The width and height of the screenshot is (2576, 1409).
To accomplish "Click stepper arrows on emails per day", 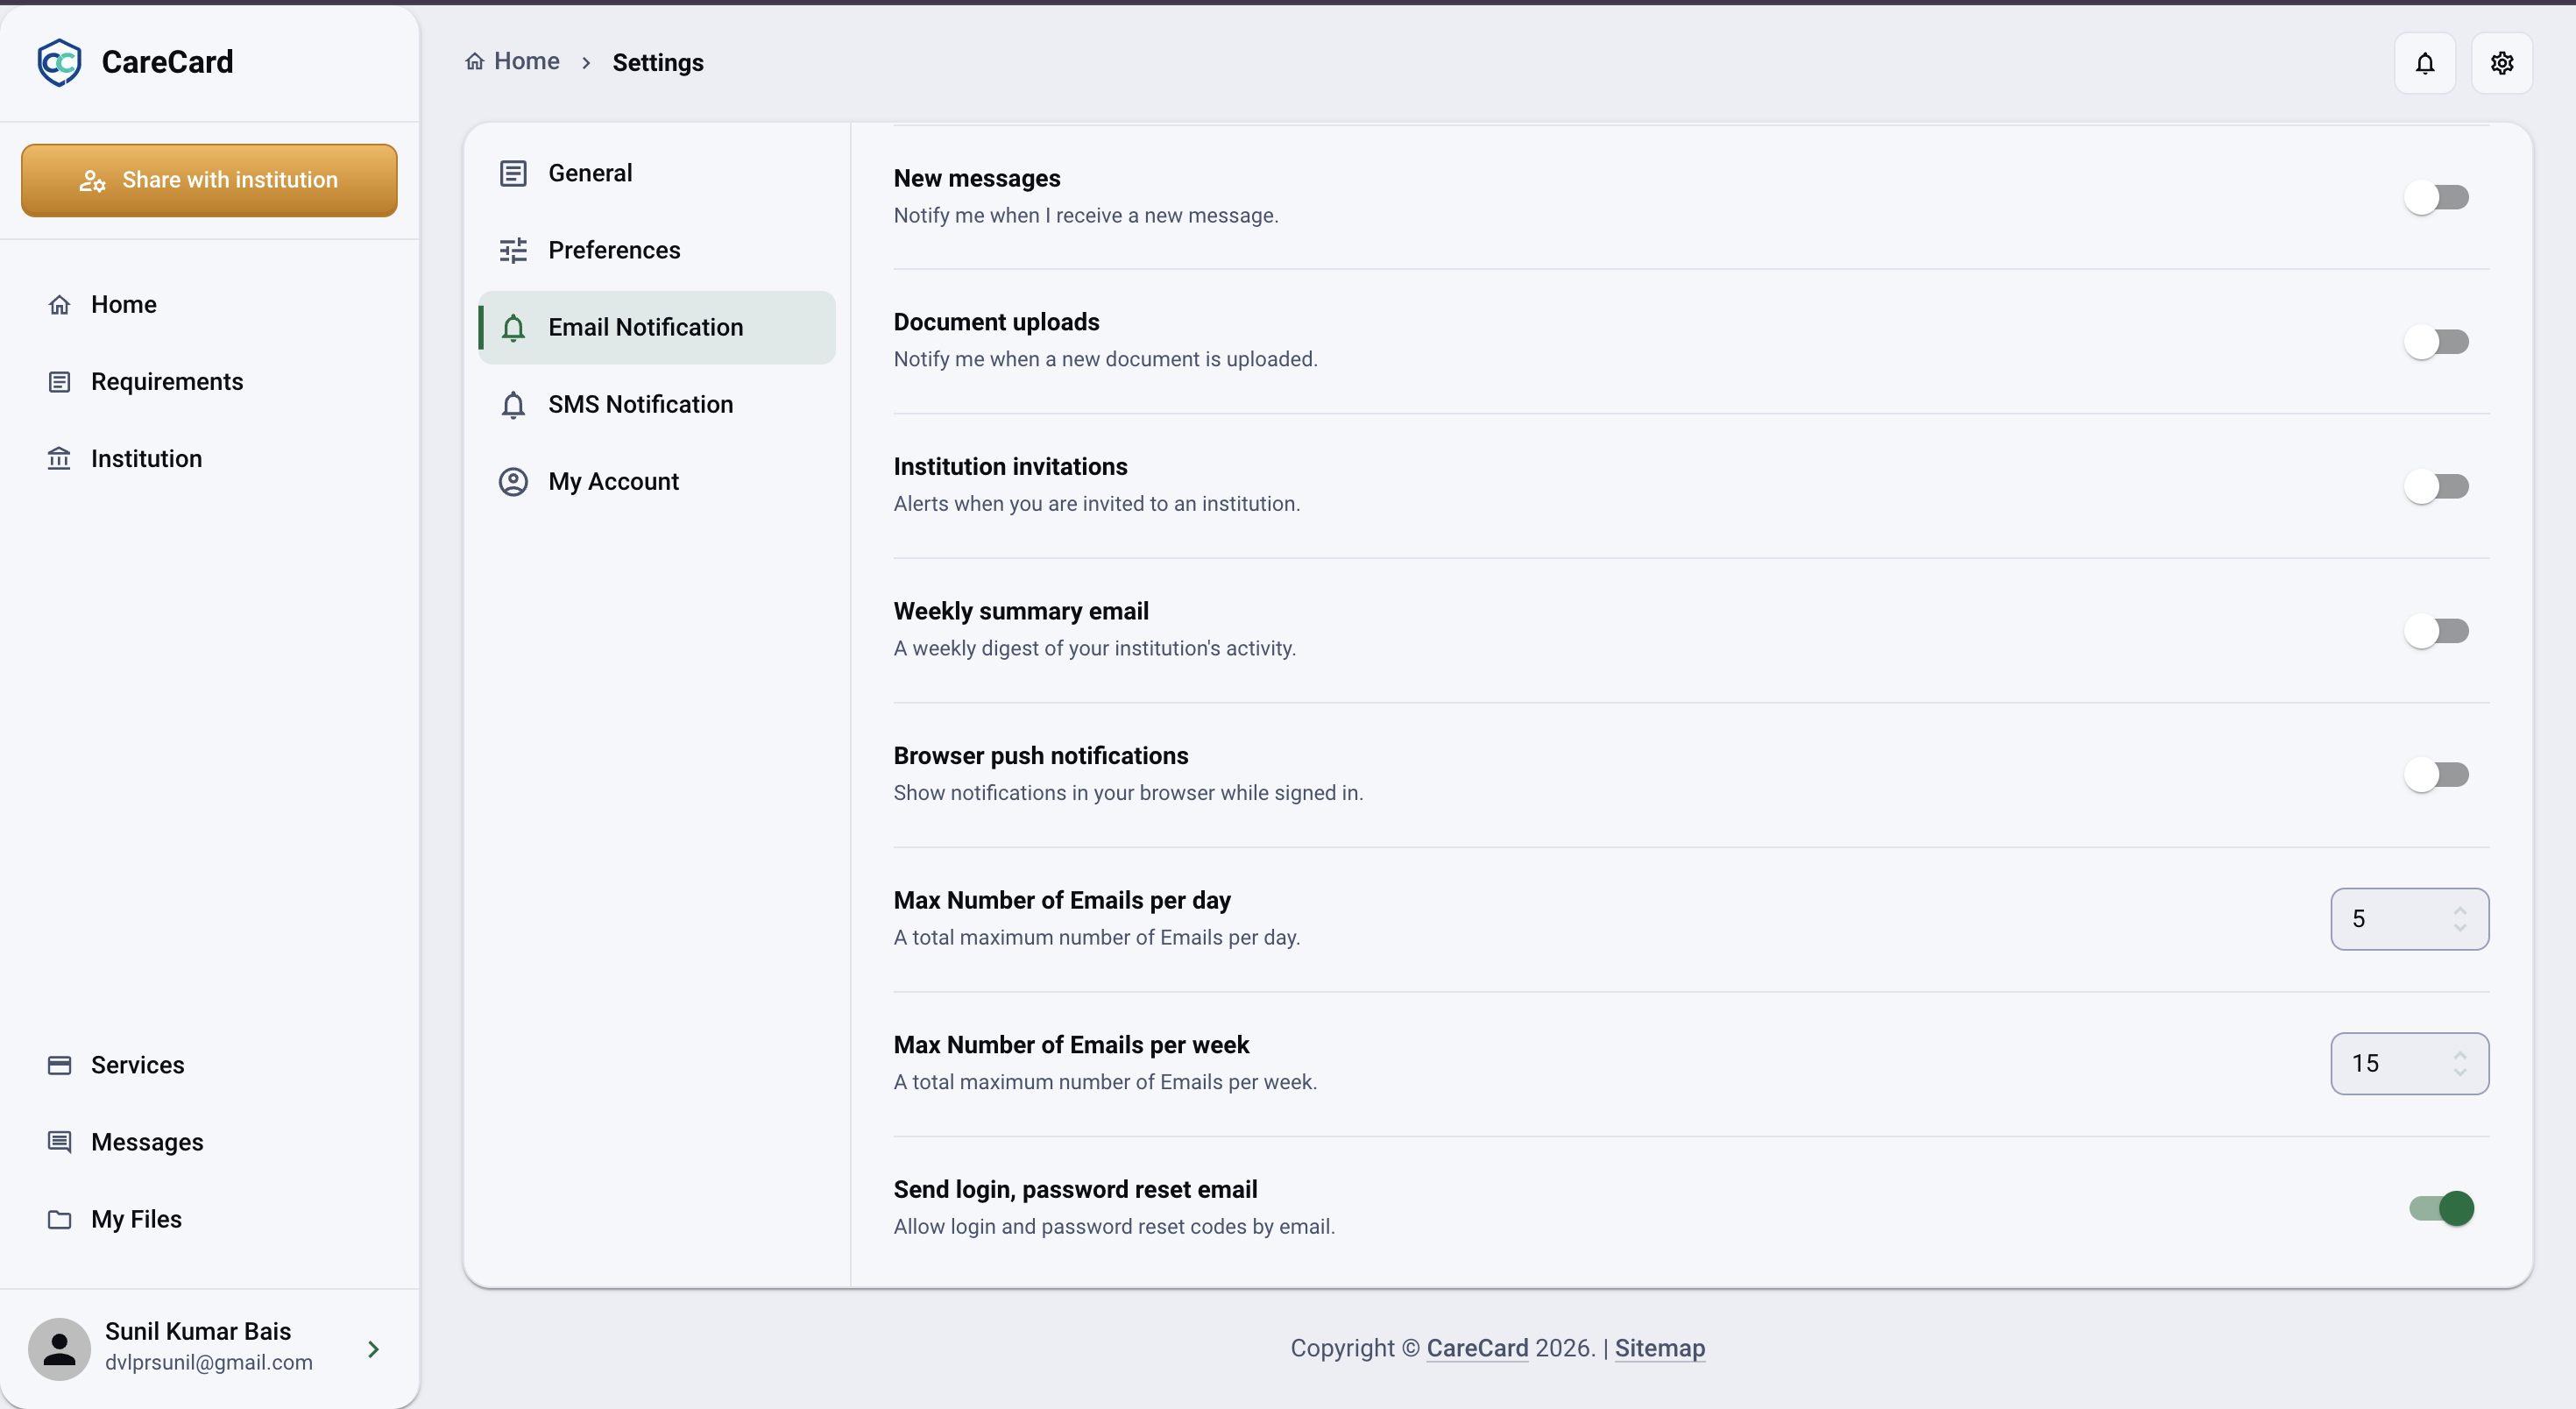I will pos(2459,919).
